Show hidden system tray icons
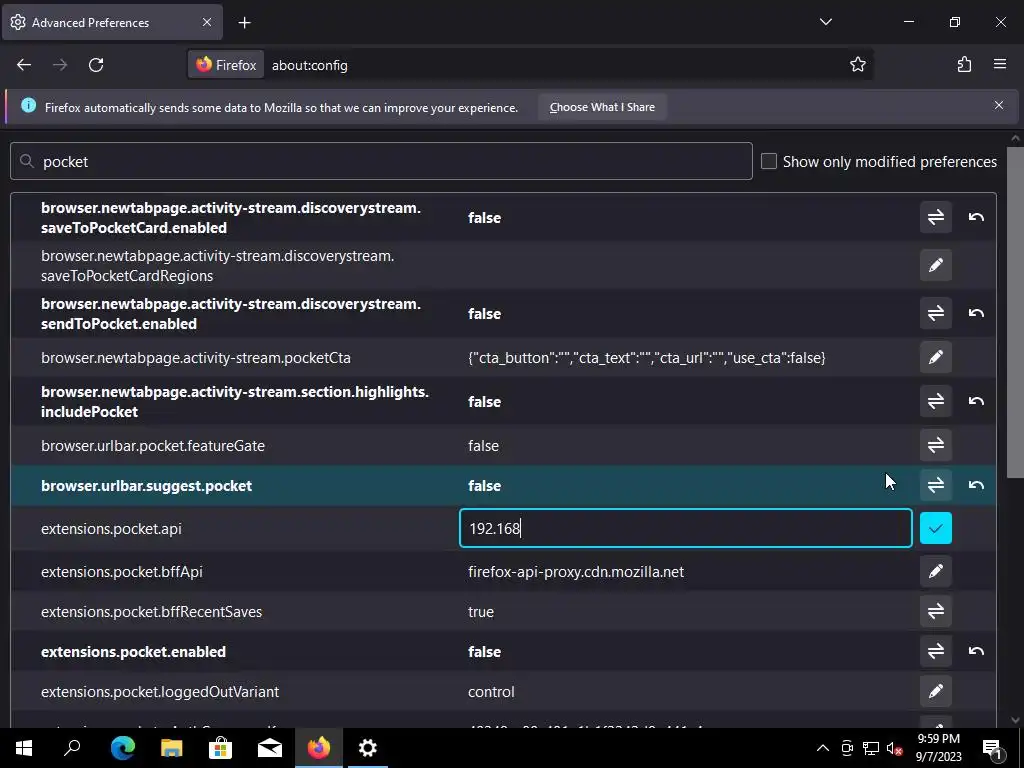The image size is (1024, 768). pos(823,748)
